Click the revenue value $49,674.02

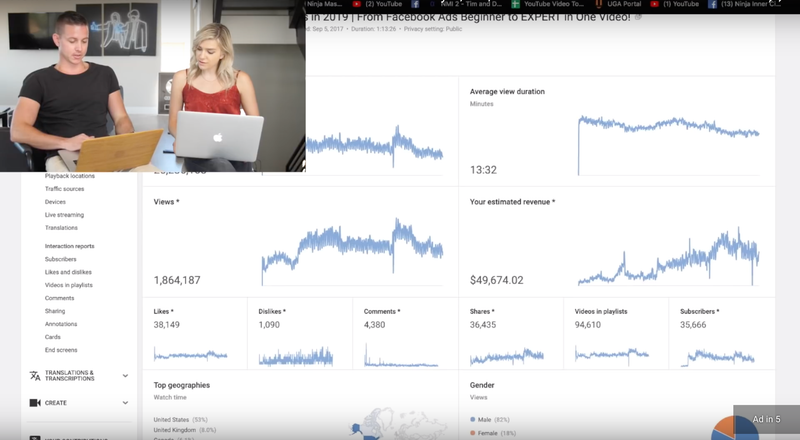[496, 280]
